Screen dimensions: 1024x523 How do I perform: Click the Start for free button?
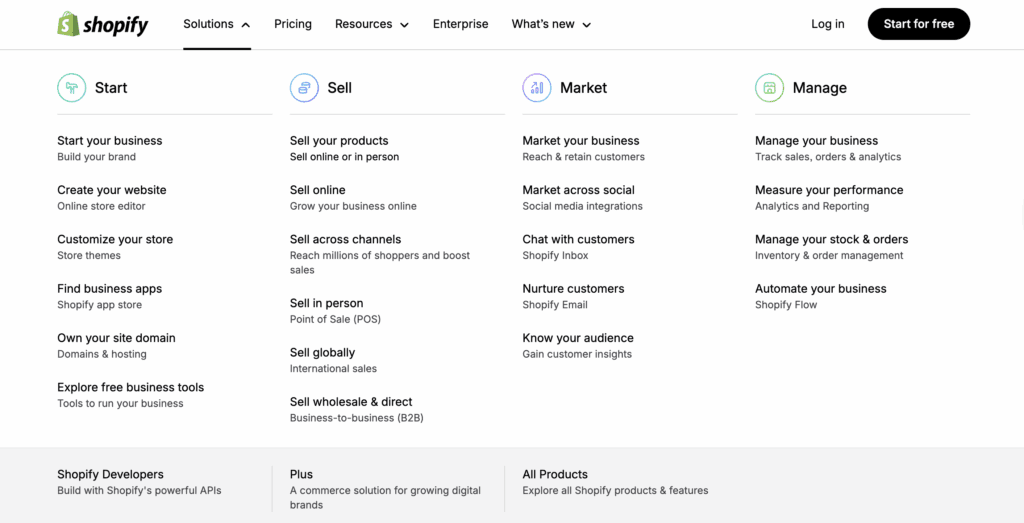(x=919, y=24)
